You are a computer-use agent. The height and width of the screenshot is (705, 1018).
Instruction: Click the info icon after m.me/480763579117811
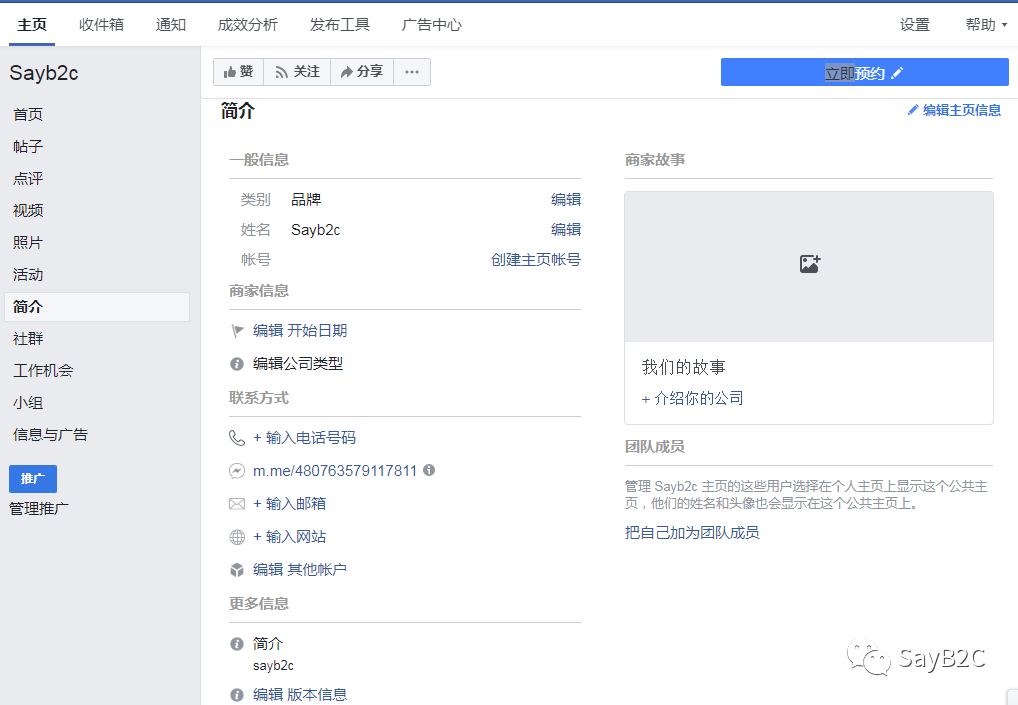click(429, 470)
